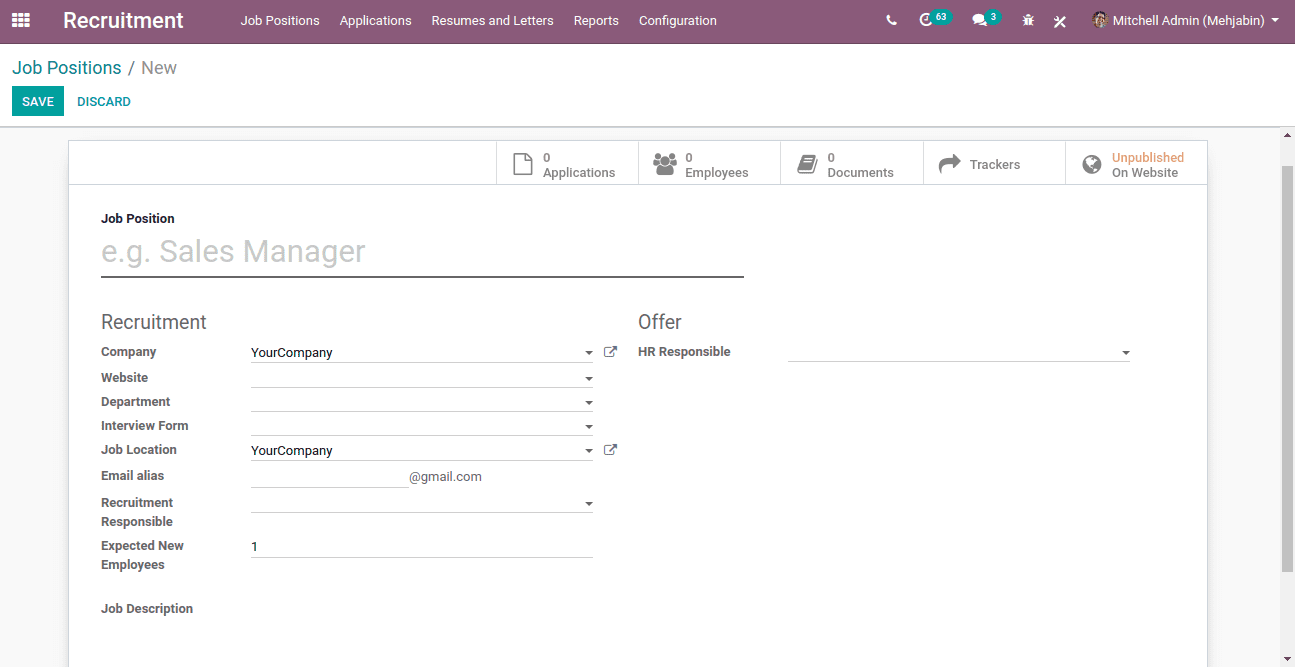Image resolution: width=1295 pixels, height=667 pixels.
Task: Click the '@gmail.com' domain text
Action: (x=445, y=477)
